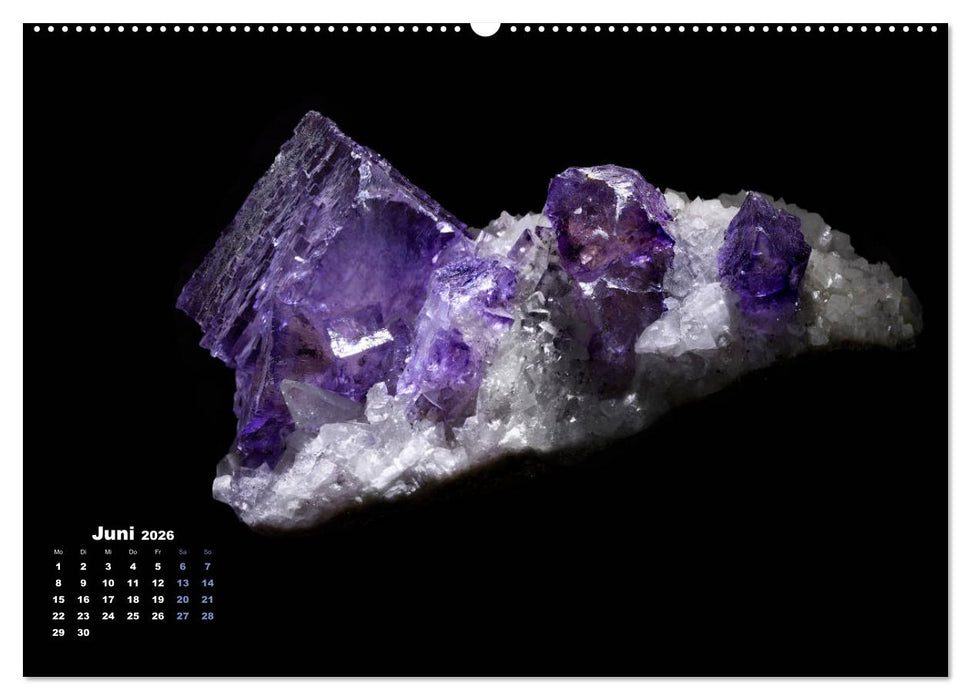Click the date 13 in the Saturday column
Image resolution: width=971 pixels, height=700 pixels.
pyautogui.click(x=183, y=583)
